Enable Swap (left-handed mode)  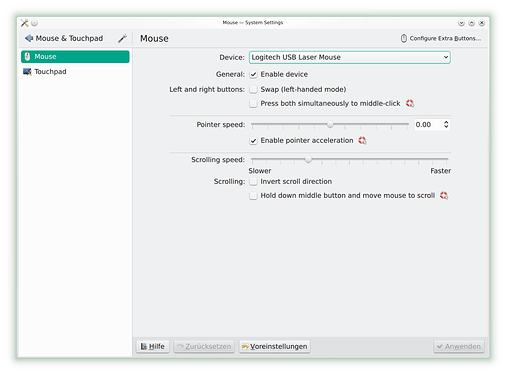[x=253, y=89]
